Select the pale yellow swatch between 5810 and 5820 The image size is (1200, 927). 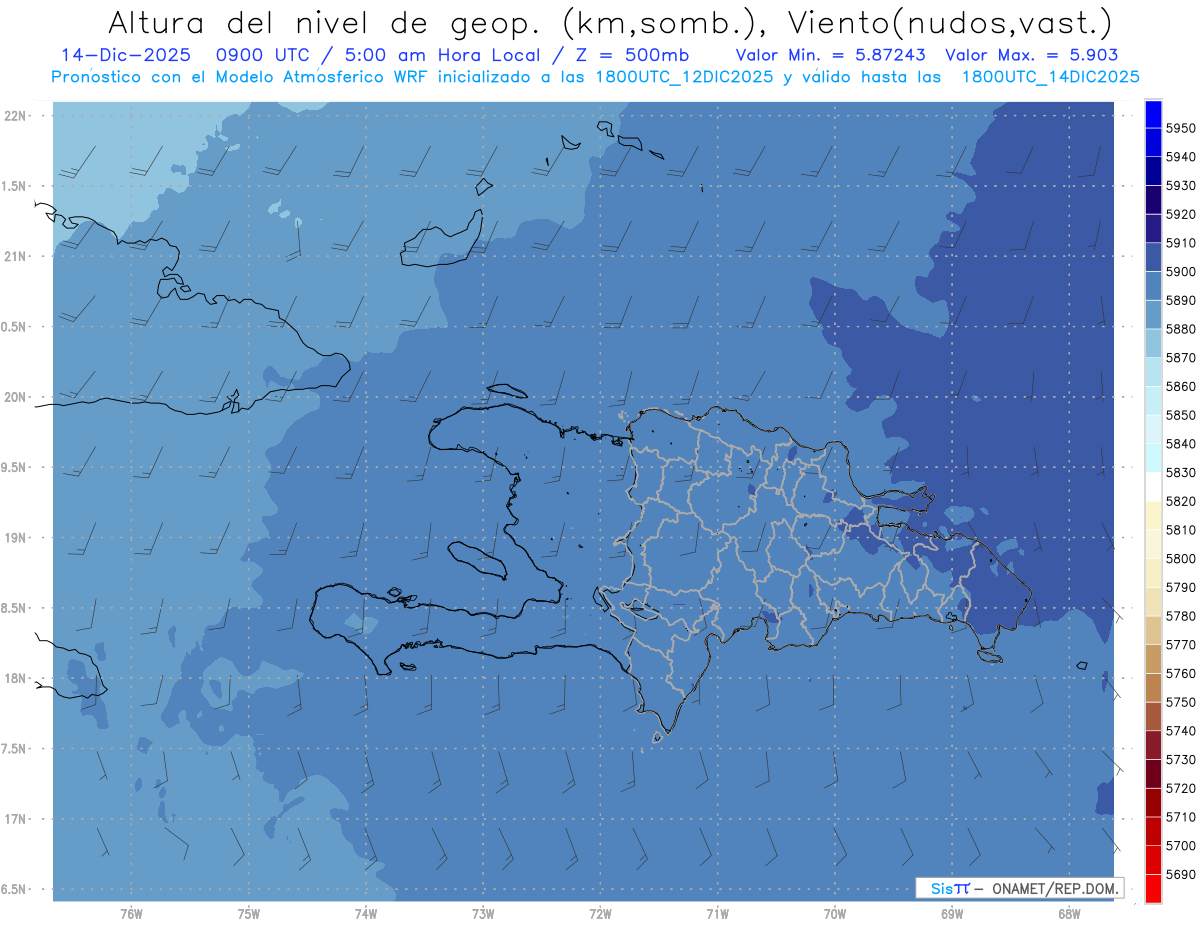(x=1153, y=515)
